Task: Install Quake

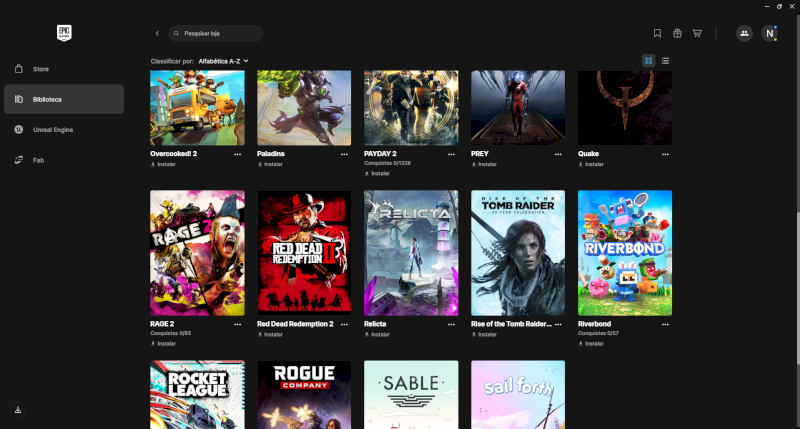Action: tap(591, 164)
